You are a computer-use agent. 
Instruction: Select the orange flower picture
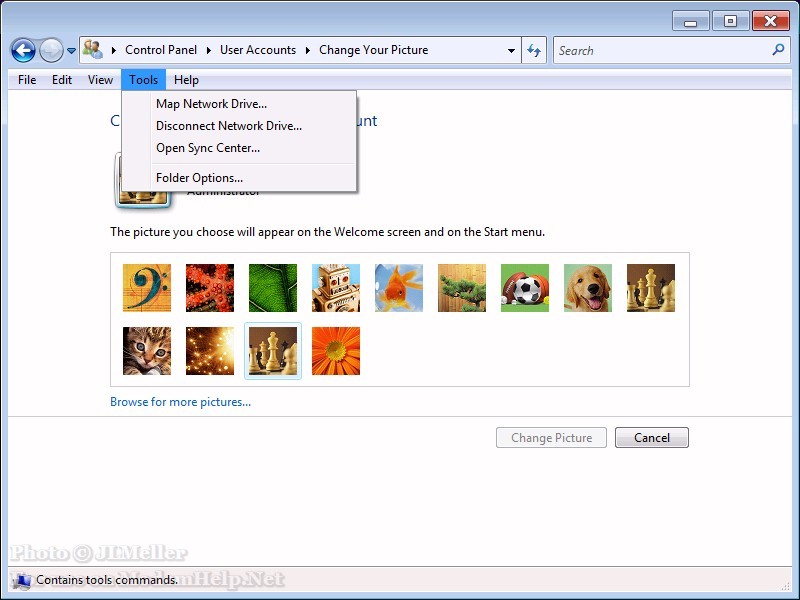336,351
